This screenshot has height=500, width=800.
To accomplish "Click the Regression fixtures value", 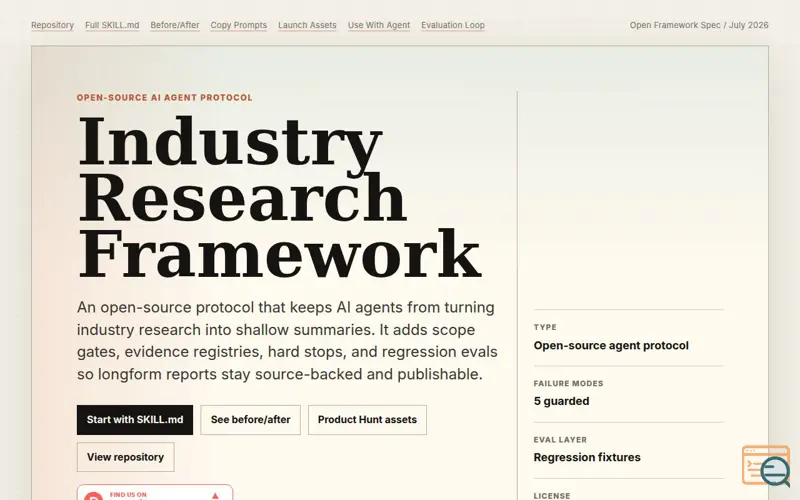I will click(x=587, y=457).
